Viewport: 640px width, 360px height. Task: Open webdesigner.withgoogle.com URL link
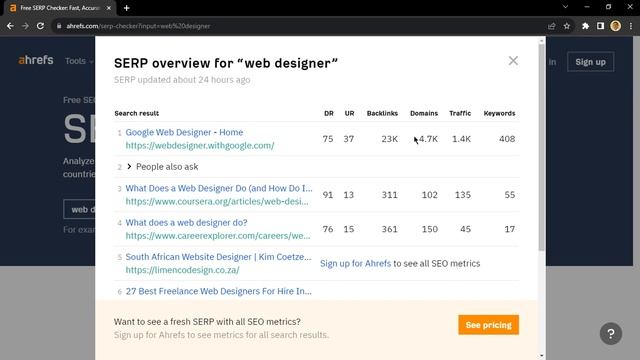(x=200, y=145)
